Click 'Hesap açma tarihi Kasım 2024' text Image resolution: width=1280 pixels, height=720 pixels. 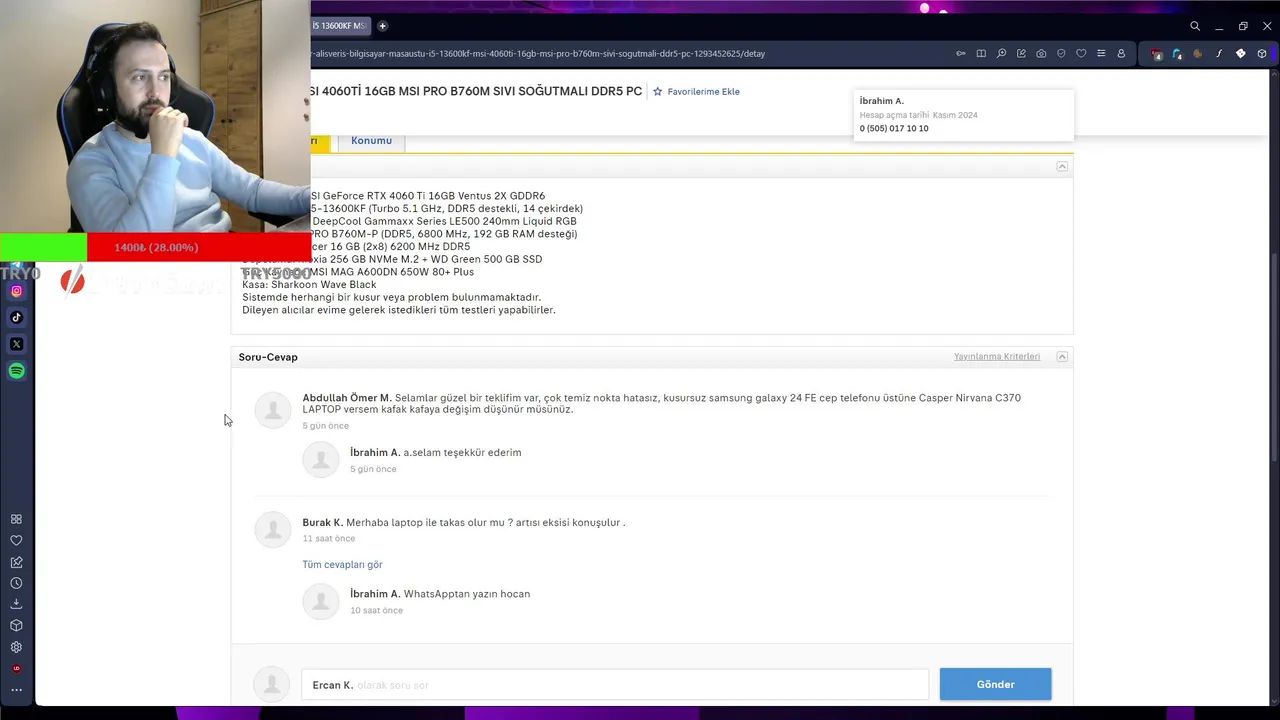(918, 115)
